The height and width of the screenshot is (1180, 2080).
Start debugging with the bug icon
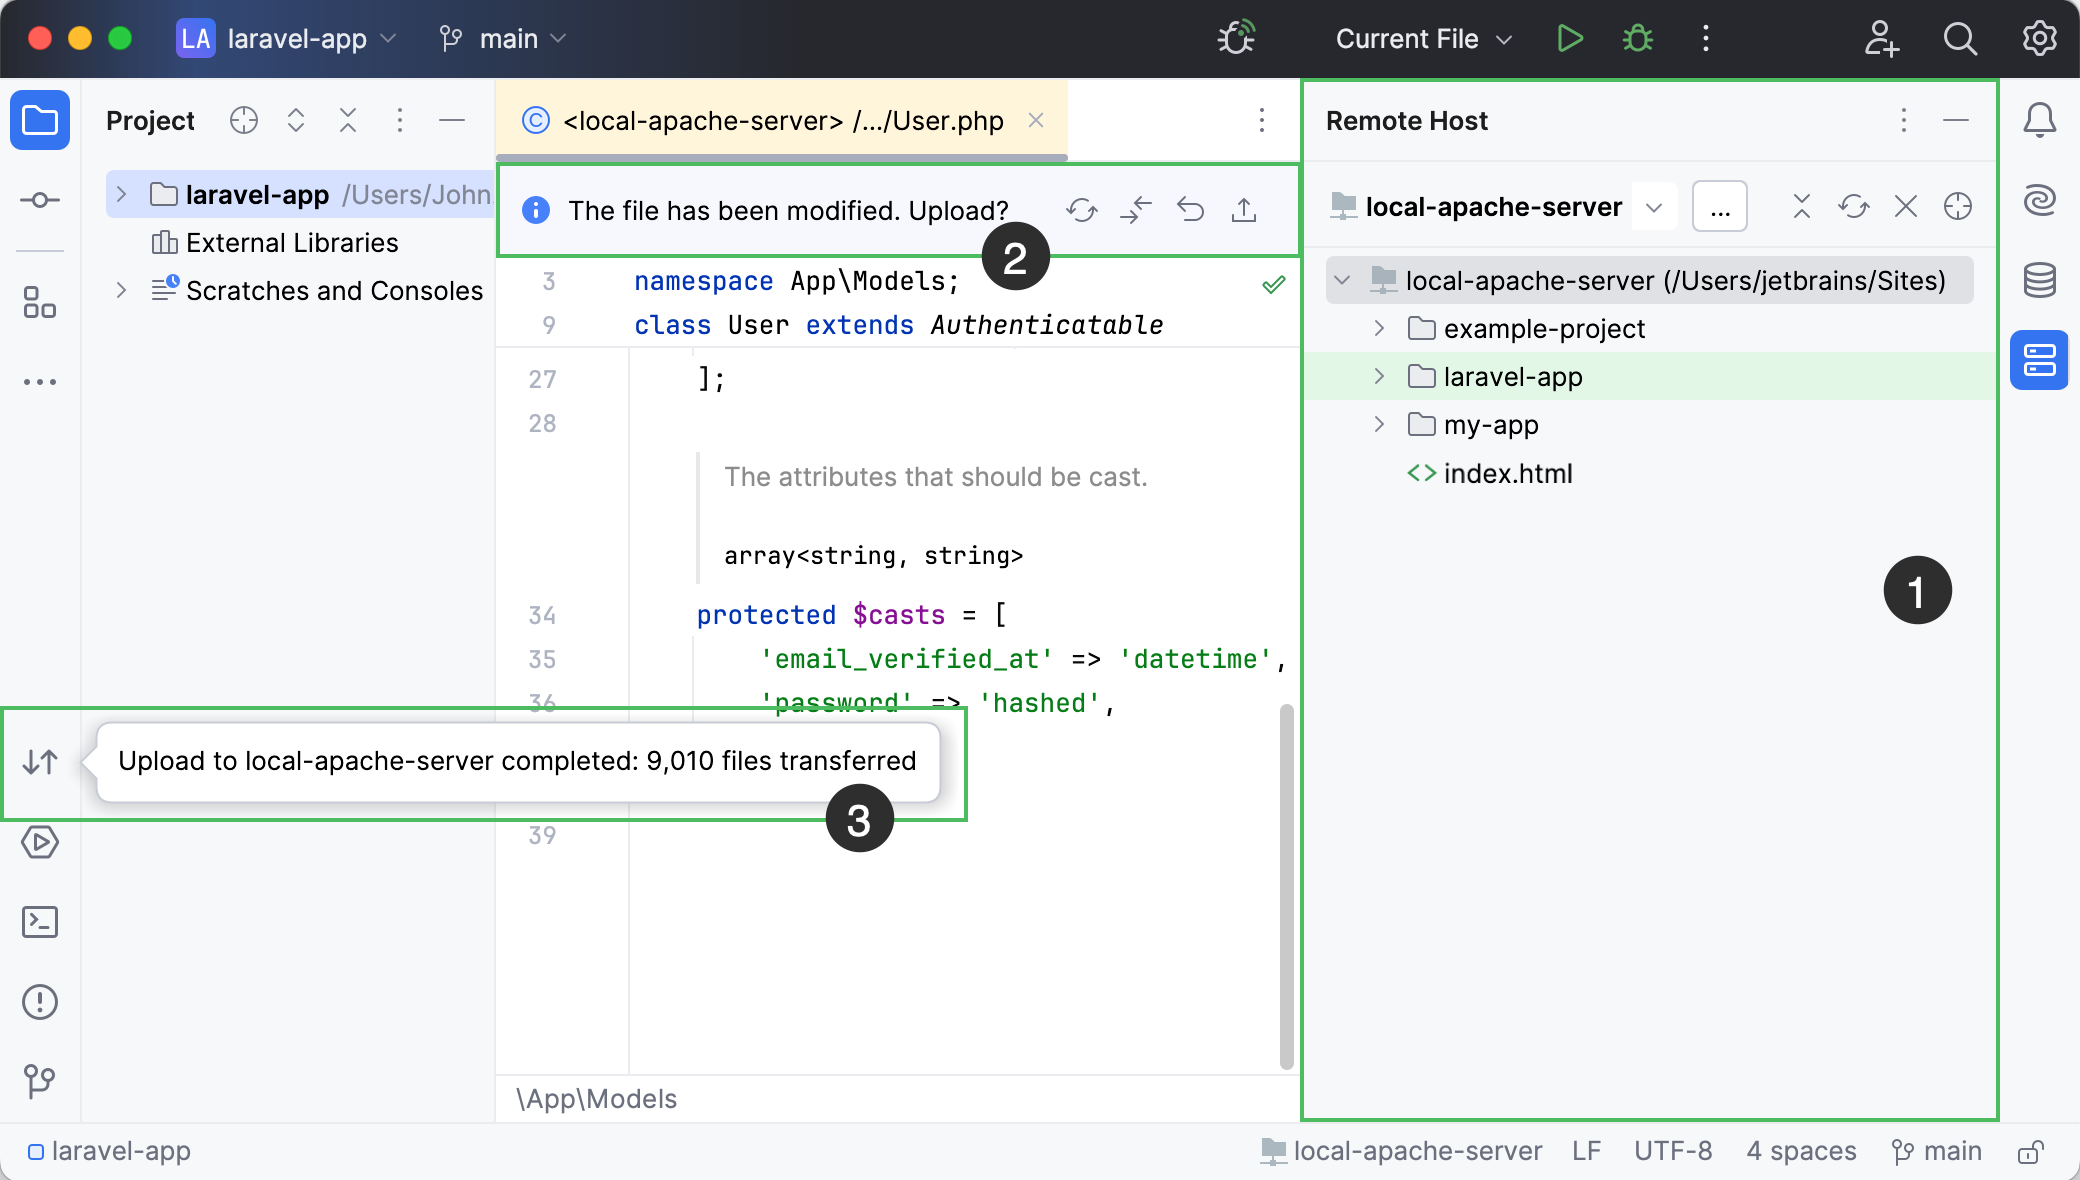[1638, 38]
